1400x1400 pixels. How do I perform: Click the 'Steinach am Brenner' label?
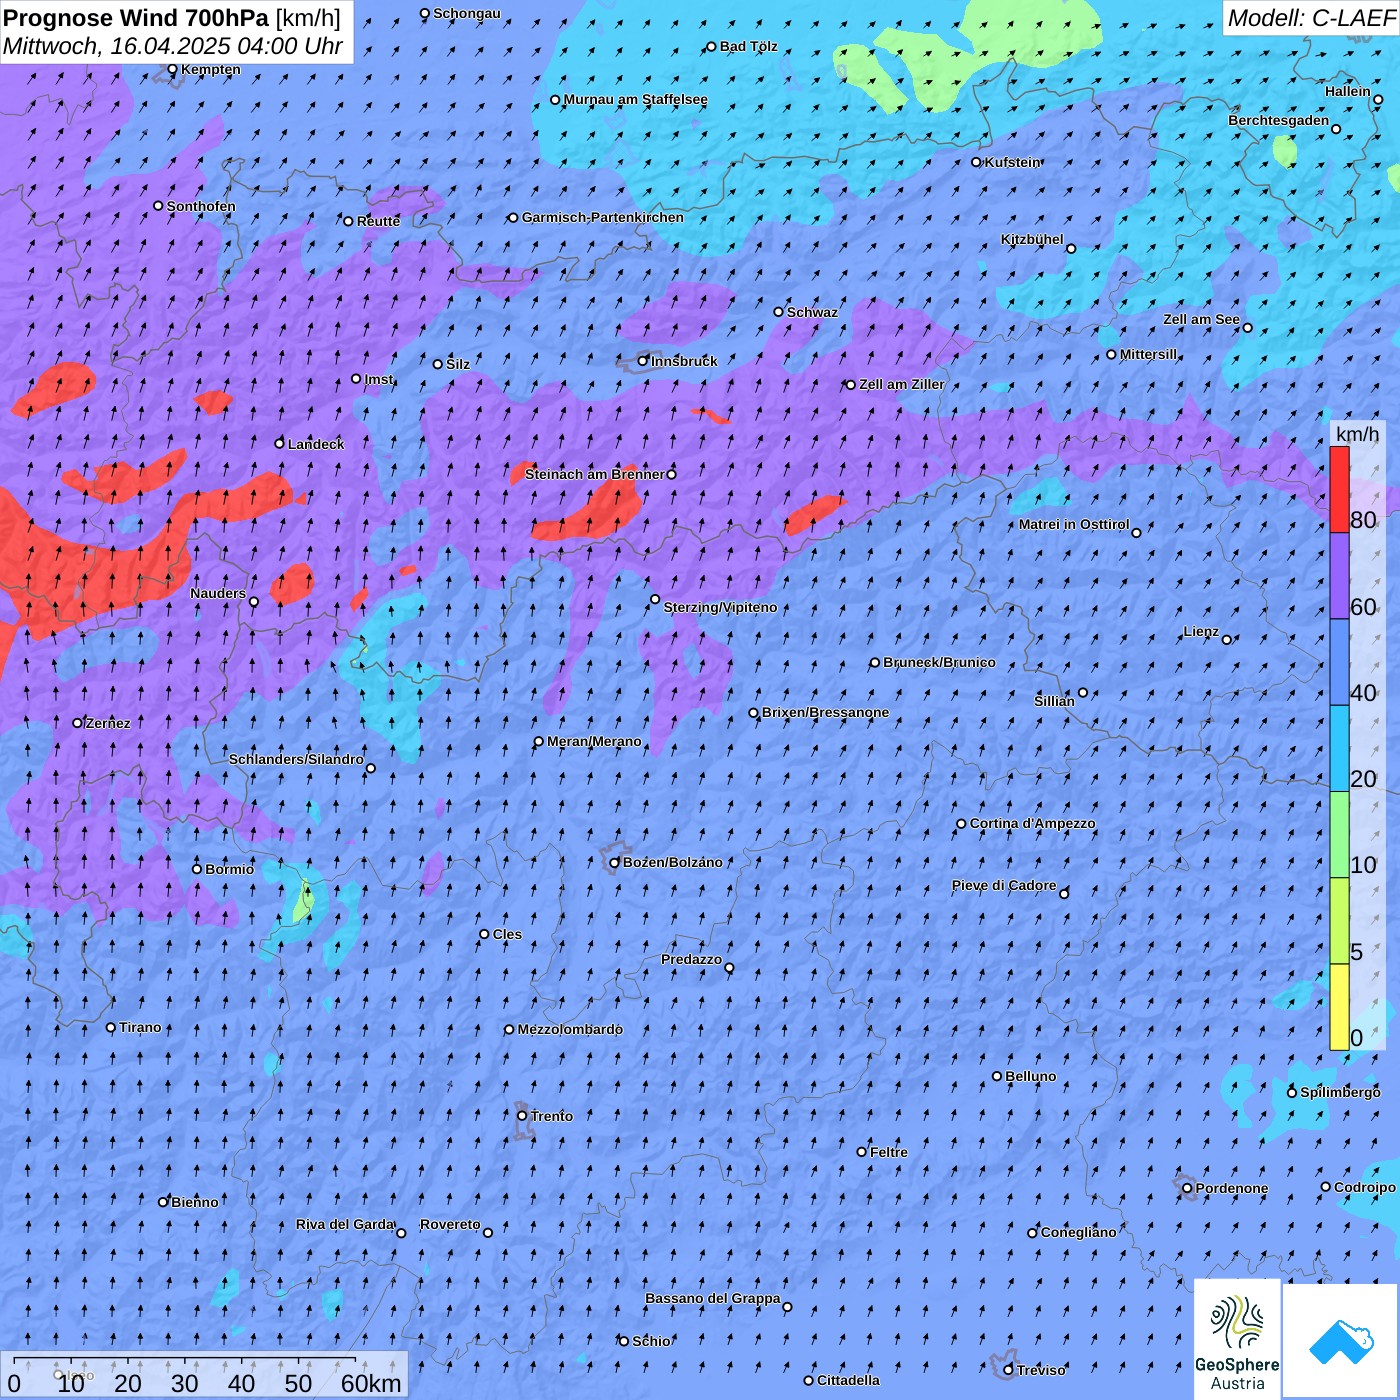594,474
